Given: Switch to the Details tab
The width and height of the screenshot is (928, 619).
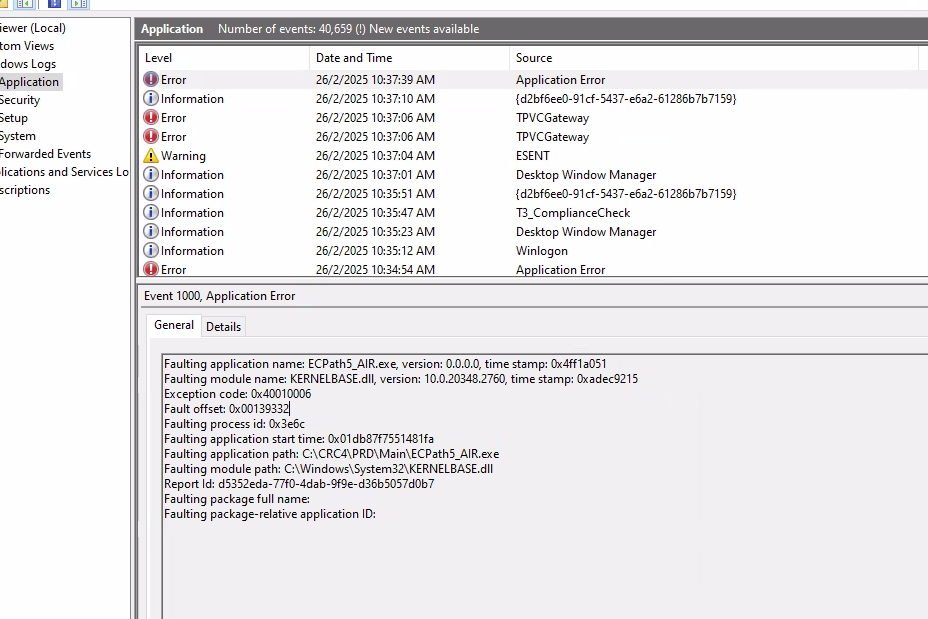Looking at the screenshot, I should [x=223, y=326].
